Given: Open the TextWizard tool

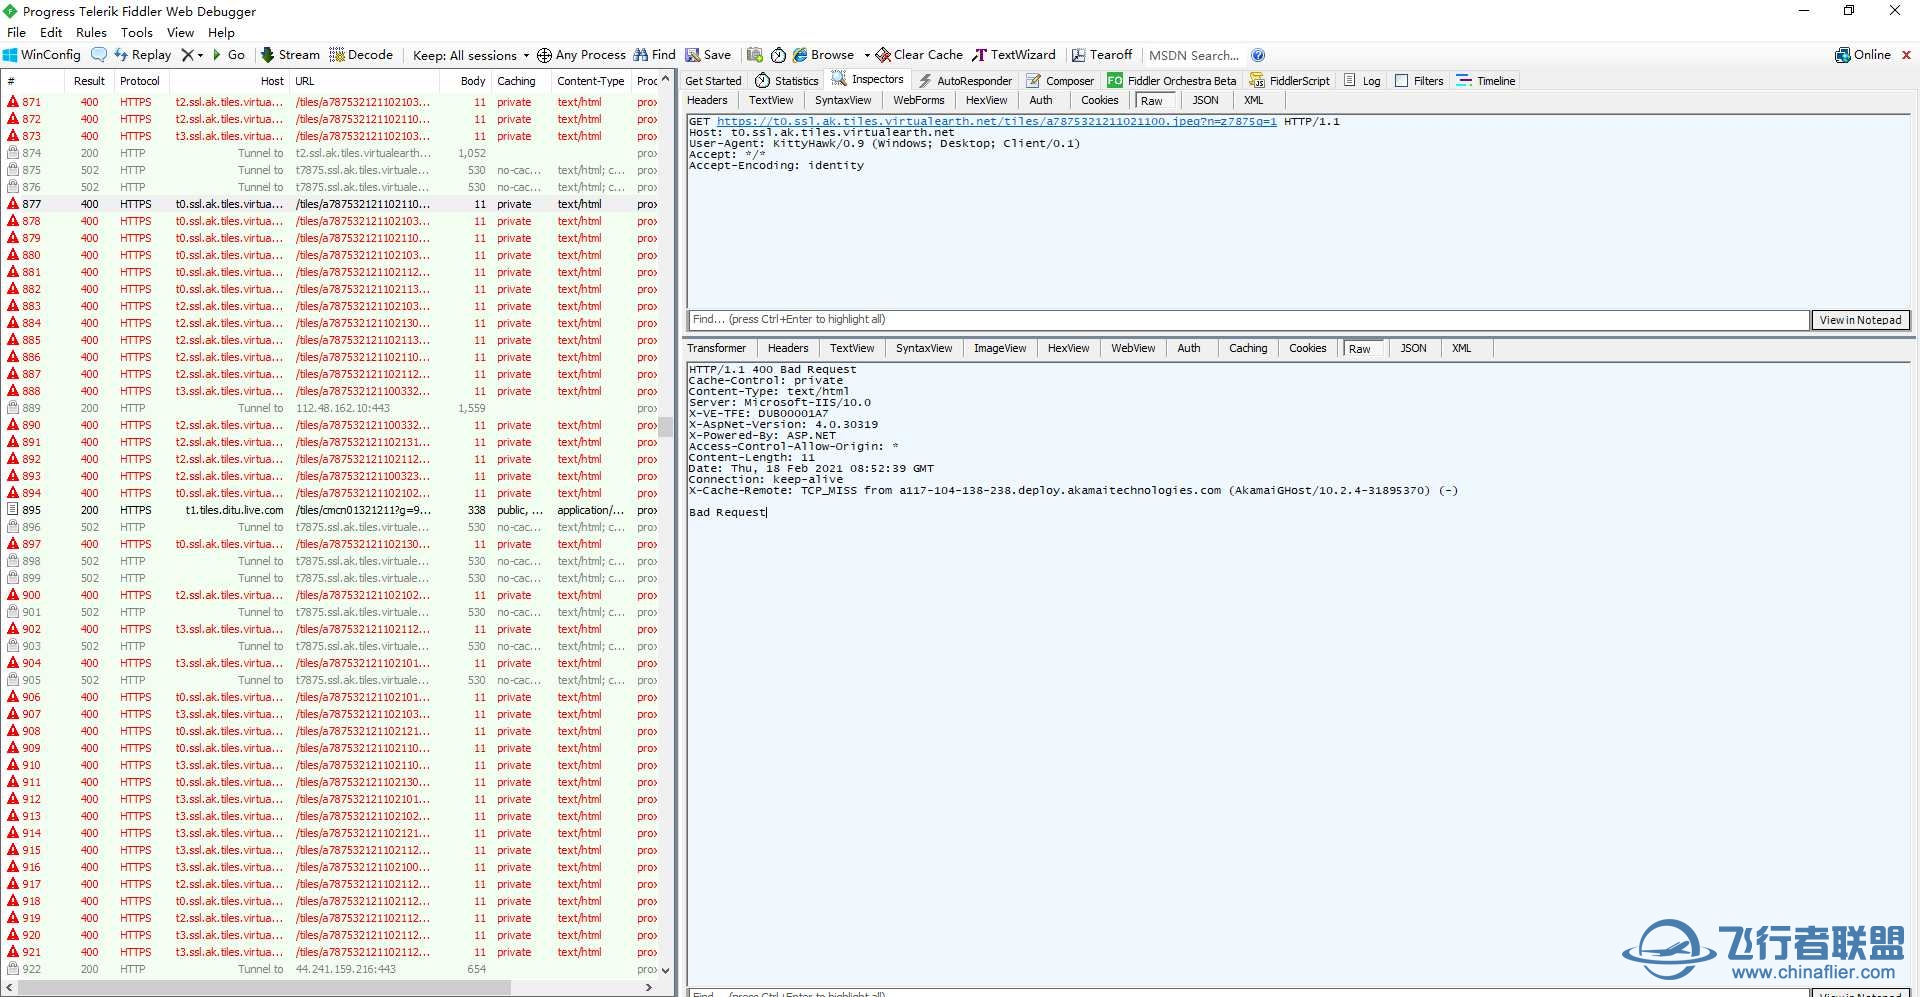Looking at the screenshot, I should [1014, 55].
